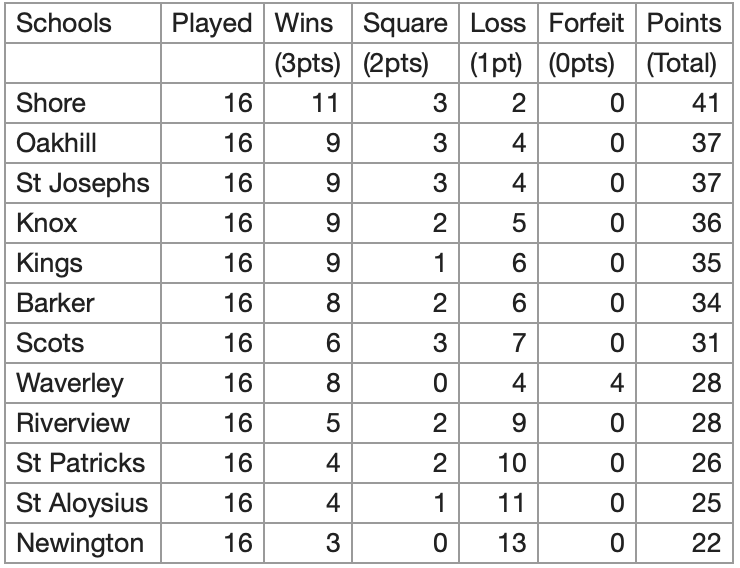The image size is (740, 568).
Task: Select Knox's total points value 36
Action: tap(706, 224)
